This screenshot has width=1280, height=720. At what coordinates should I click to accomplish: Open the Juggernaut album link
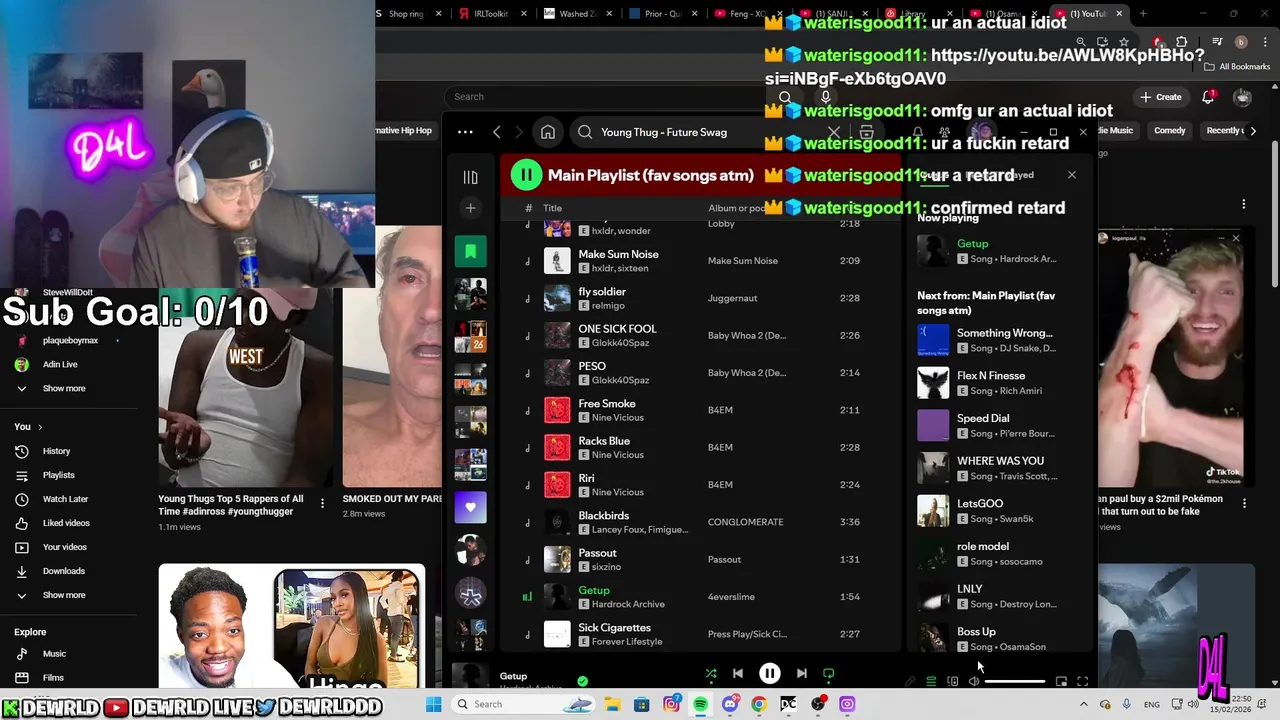pos(732,298)
